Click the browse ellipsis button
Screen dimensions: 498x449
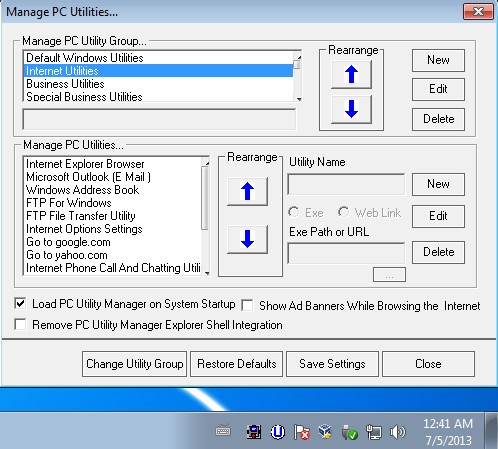pos(389,275)
